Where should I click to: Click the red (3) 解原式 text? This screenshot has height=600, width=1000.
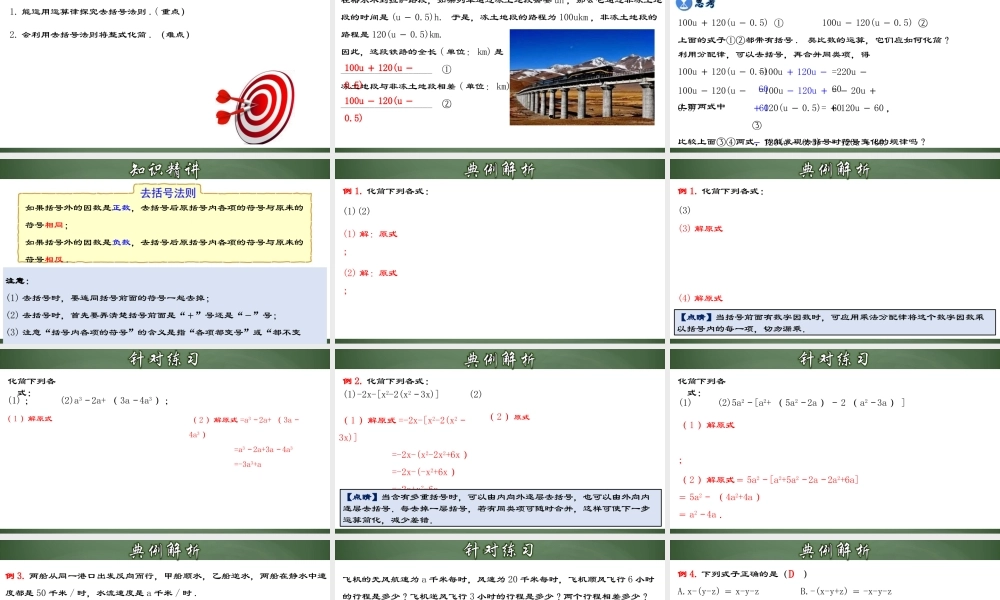pos(700,228)
